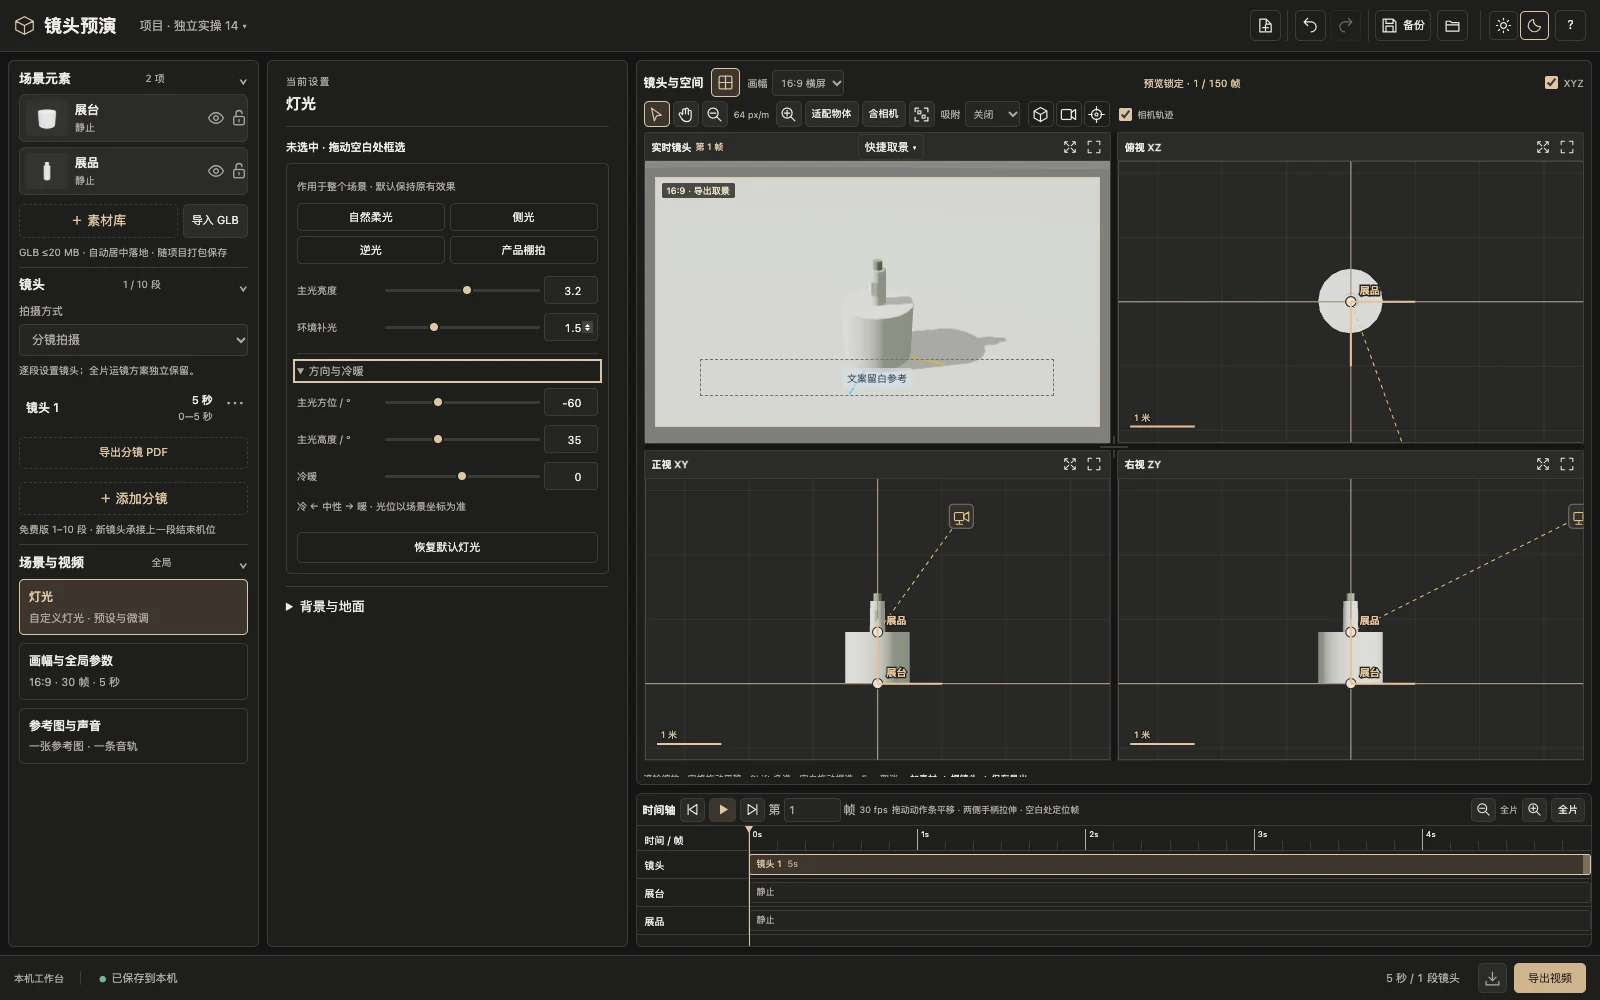Select the arrow pointer tool
Viewport: 1600px width, 1000px height.
[x=656, y=114]
